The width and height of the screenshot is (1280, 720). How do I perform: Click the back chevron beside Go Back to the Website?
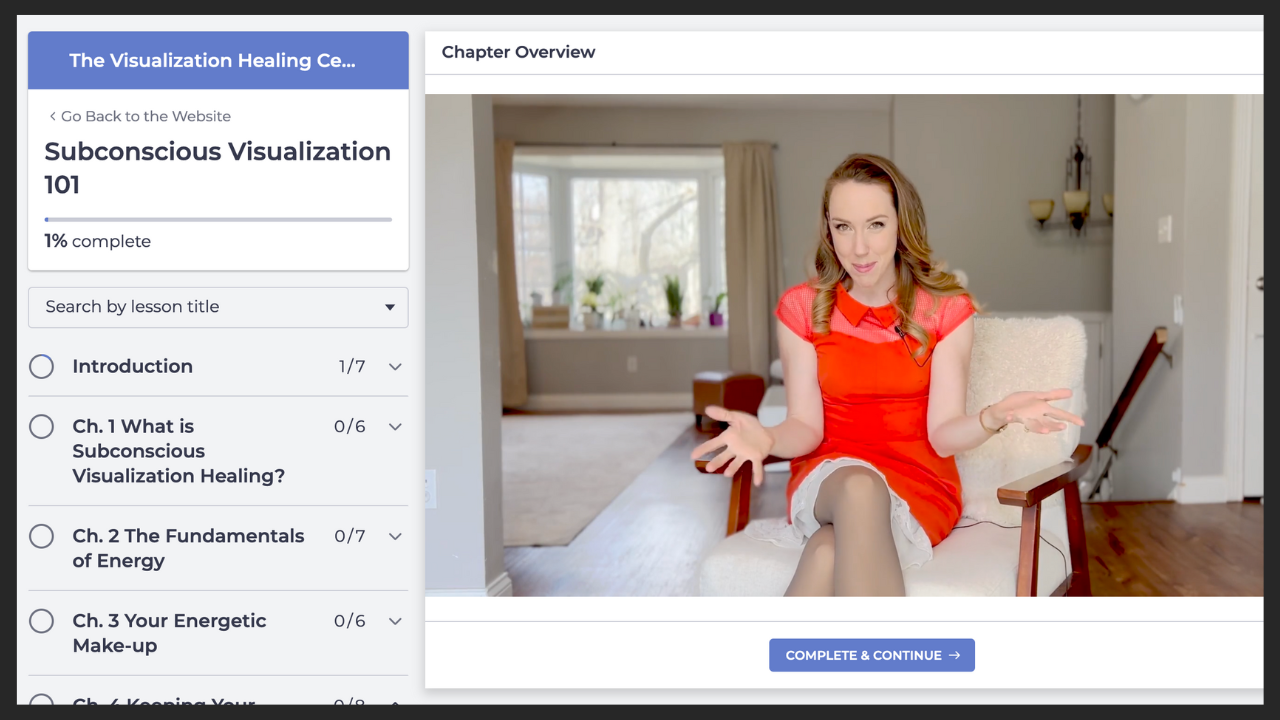coord(53,117)
